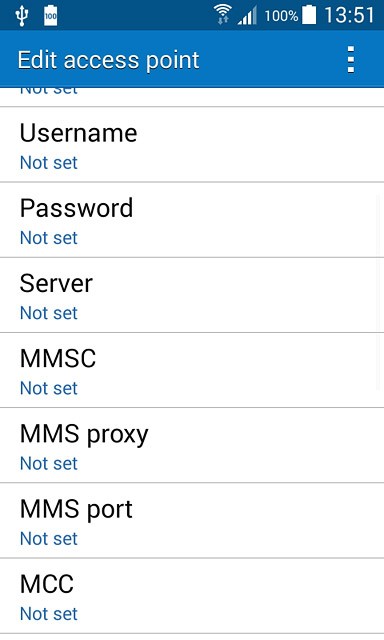Tap Not set value under MMS proxy

(x=49, y=464)
